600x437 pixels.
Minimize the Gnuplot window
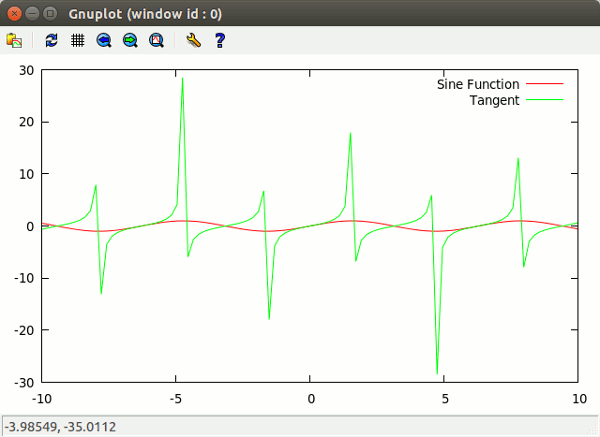[x=32, y=13]
